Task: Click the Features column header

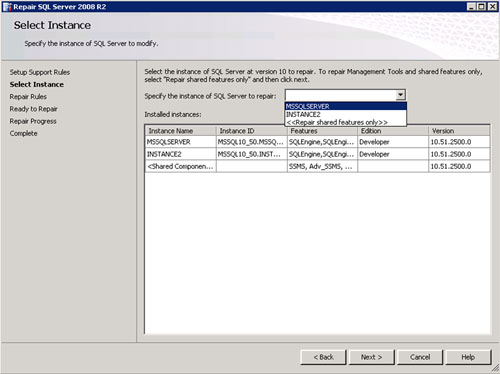Action: tap(322, 131)
